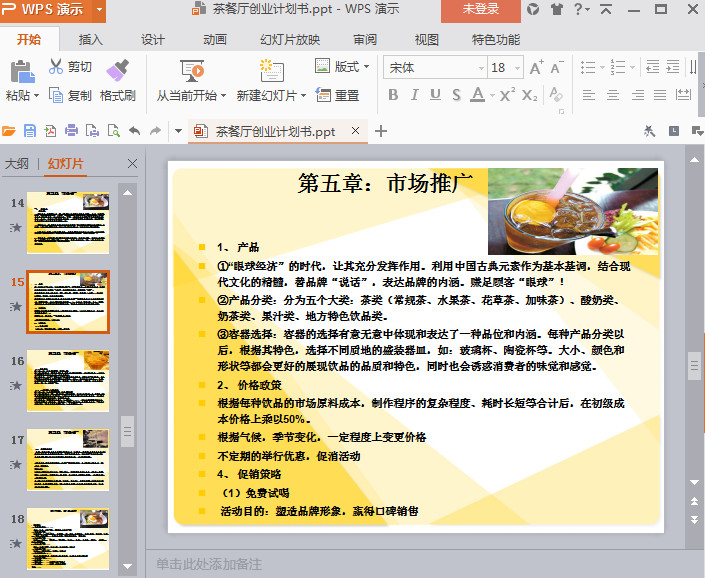Increase indent level icon

(673, 67)
